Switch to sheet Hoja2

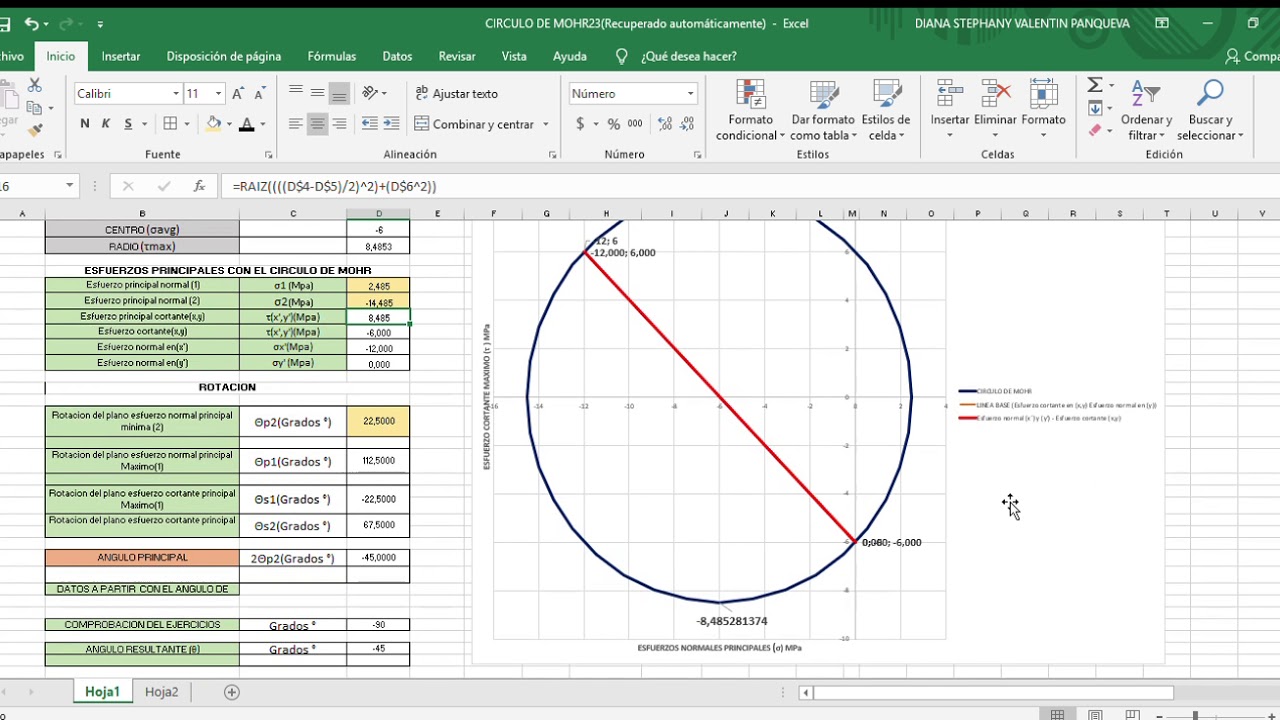(x=161, y=691)
